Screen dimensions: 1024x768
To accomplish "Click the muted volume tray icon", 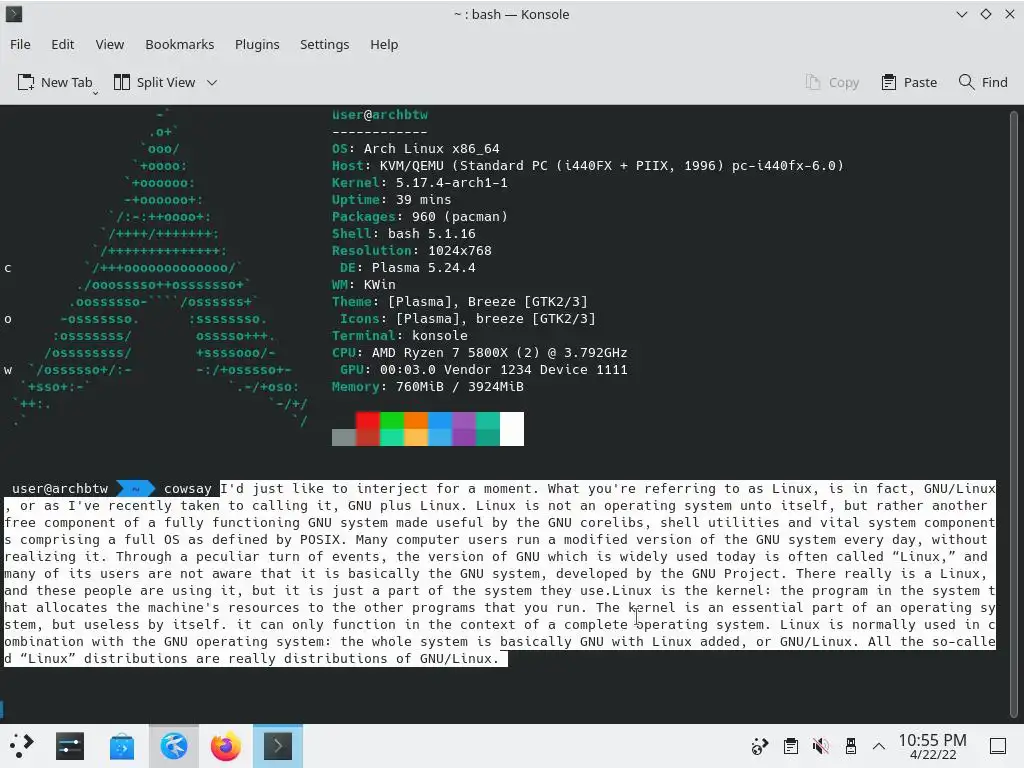I will [x=820, y=746].
